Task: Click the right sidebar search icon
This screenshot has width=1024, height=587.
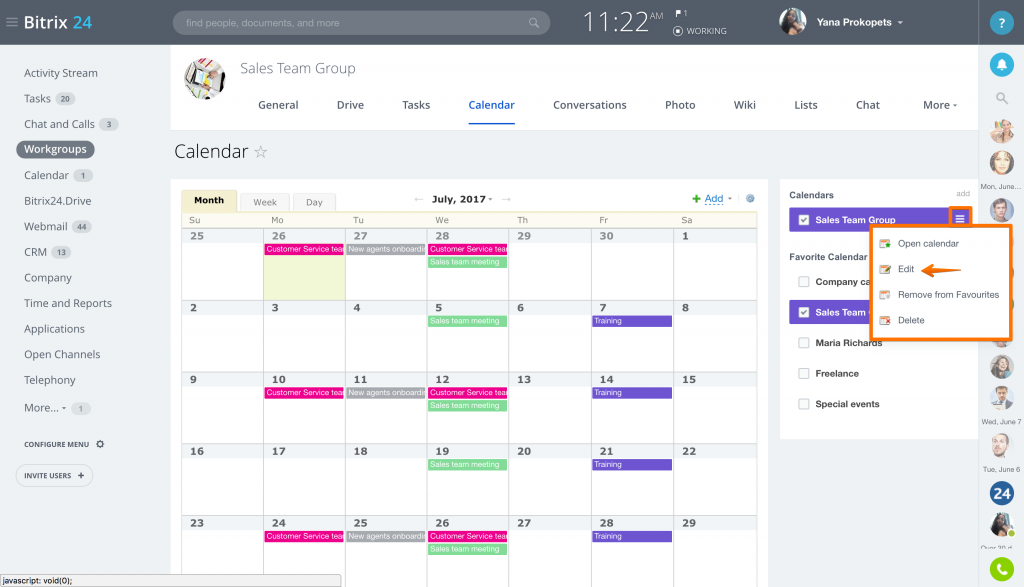Action: (x=1001, y=99)
